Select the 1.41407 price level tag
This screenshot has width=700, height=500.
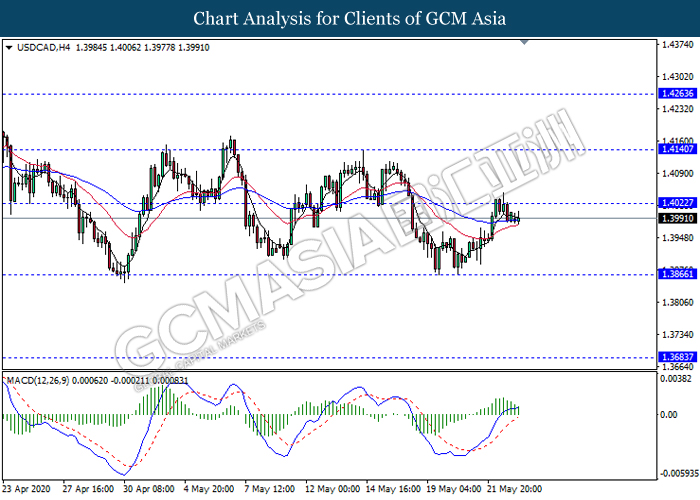pos(673,149)
